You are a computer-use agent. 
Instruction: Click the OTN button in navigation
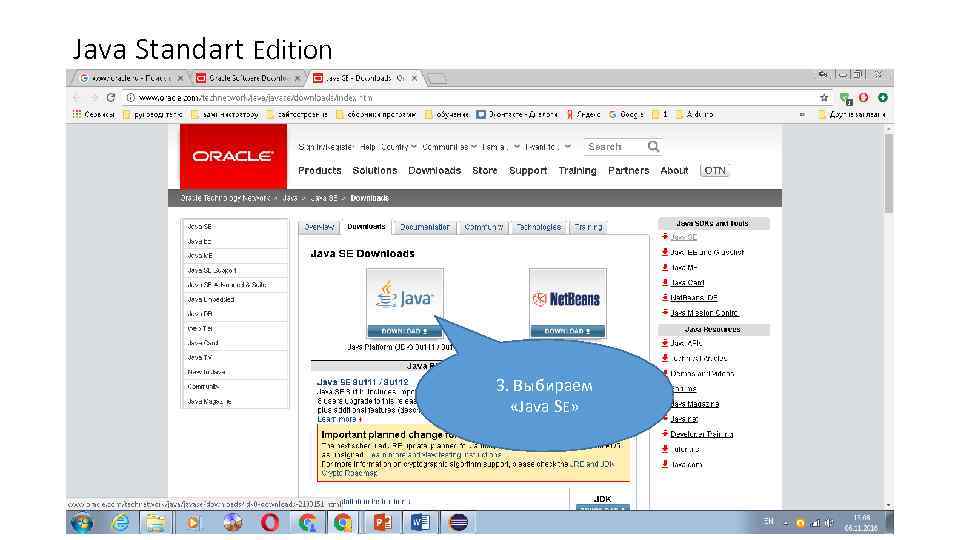(714, 170)
